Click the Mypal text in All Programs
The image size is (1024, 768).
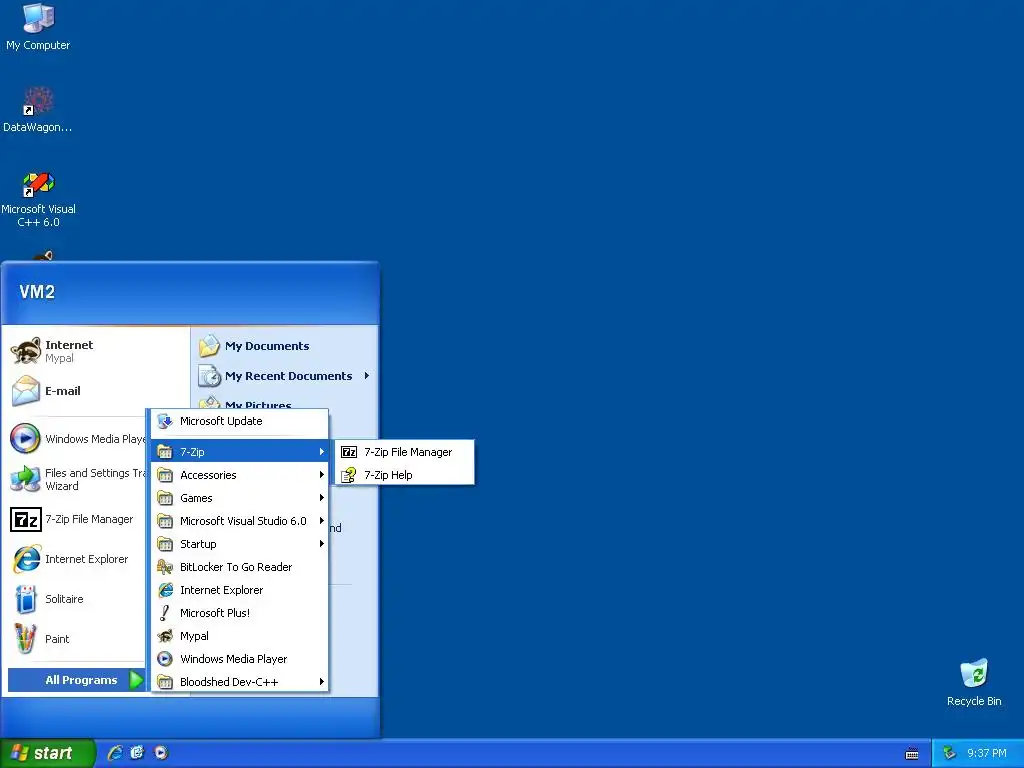[x=194, y=636]
